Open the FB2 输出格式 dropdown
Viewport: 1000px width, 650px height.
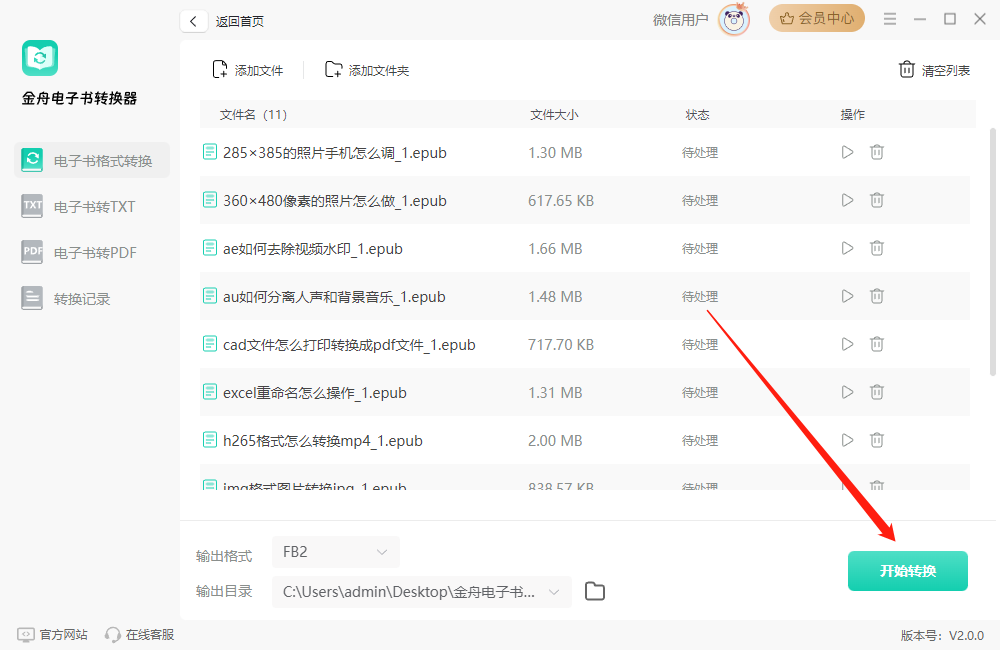[x=335, y=551]
